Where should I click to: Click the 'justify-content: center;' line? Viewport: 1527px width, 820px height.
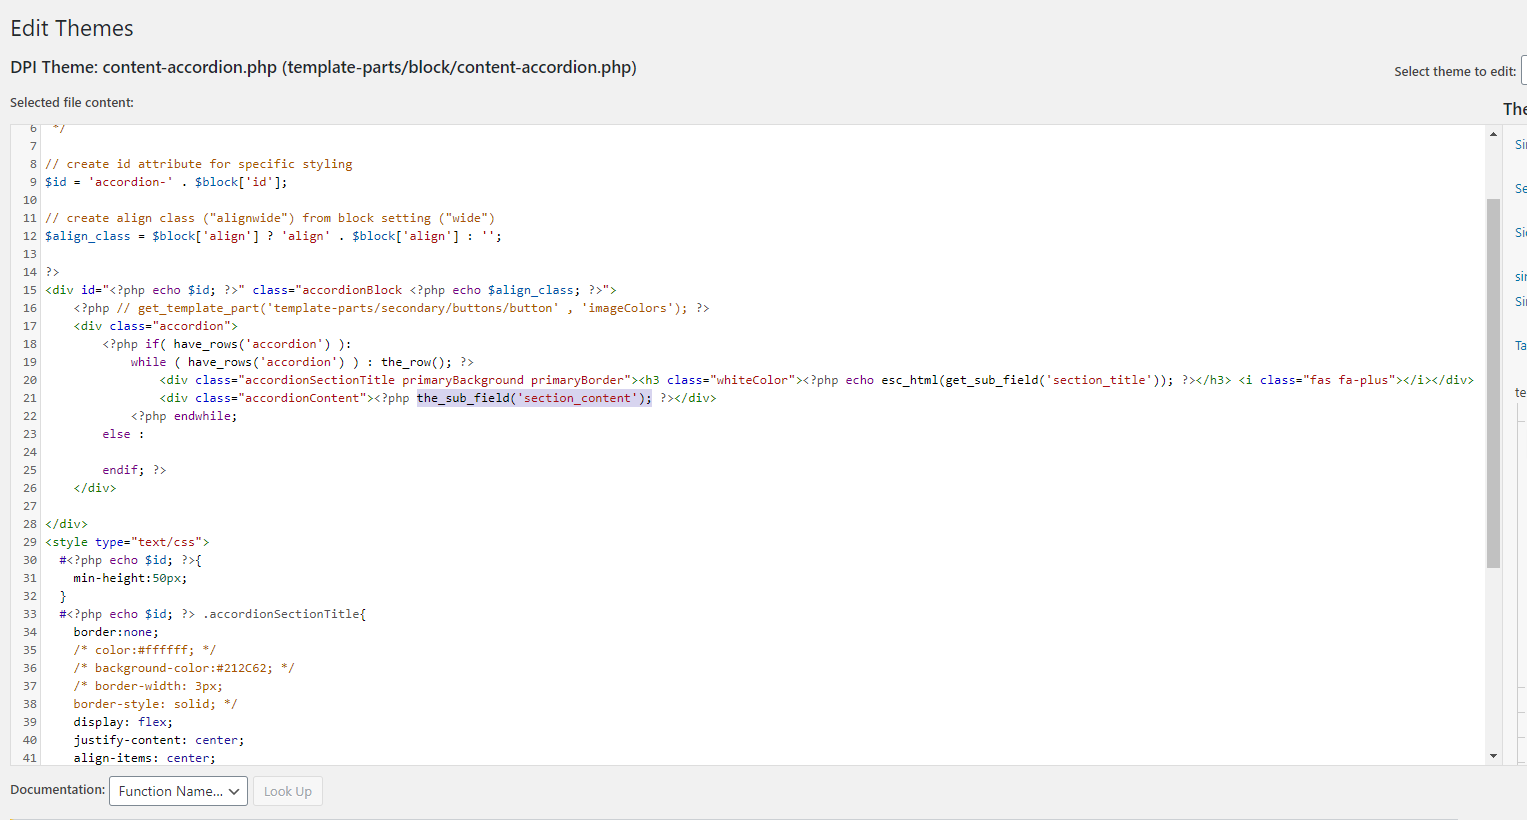tap(158, 740)
